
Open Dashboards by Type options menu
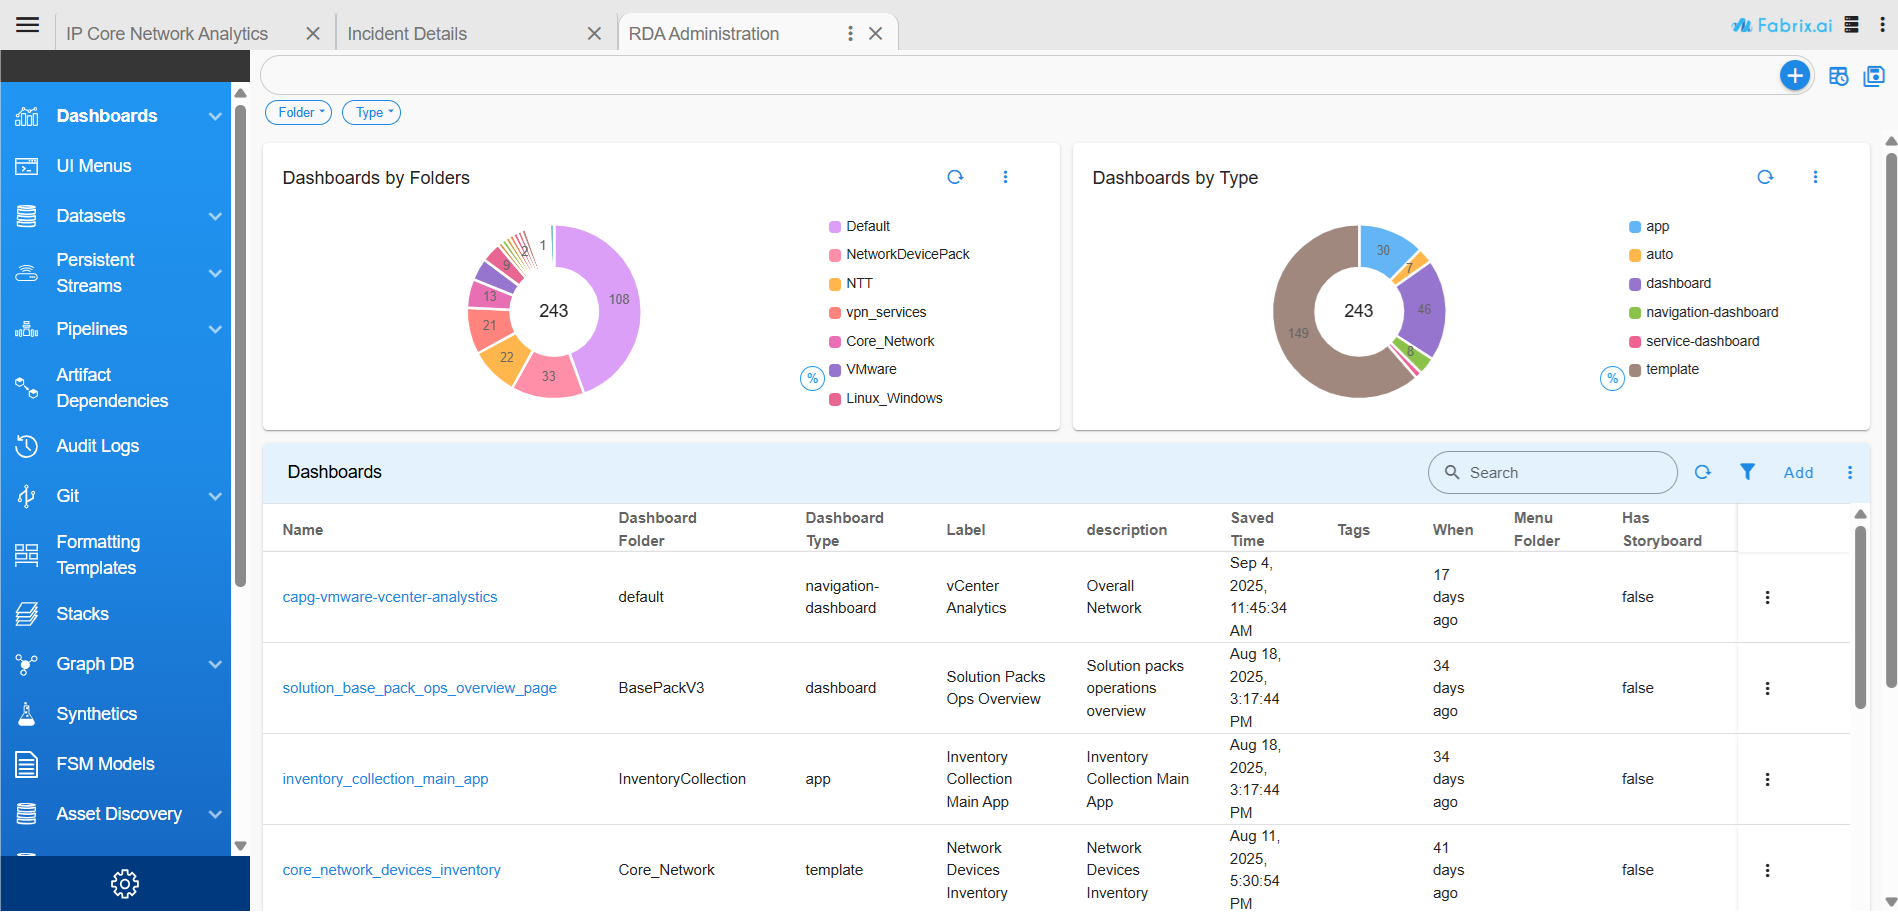(1815, 177)
